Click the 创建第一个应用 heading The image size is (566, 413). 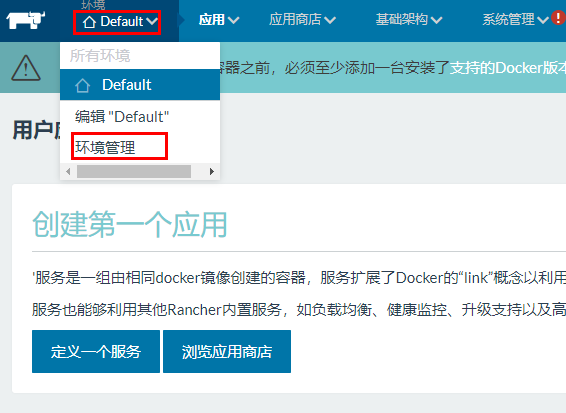click(130, 225)
